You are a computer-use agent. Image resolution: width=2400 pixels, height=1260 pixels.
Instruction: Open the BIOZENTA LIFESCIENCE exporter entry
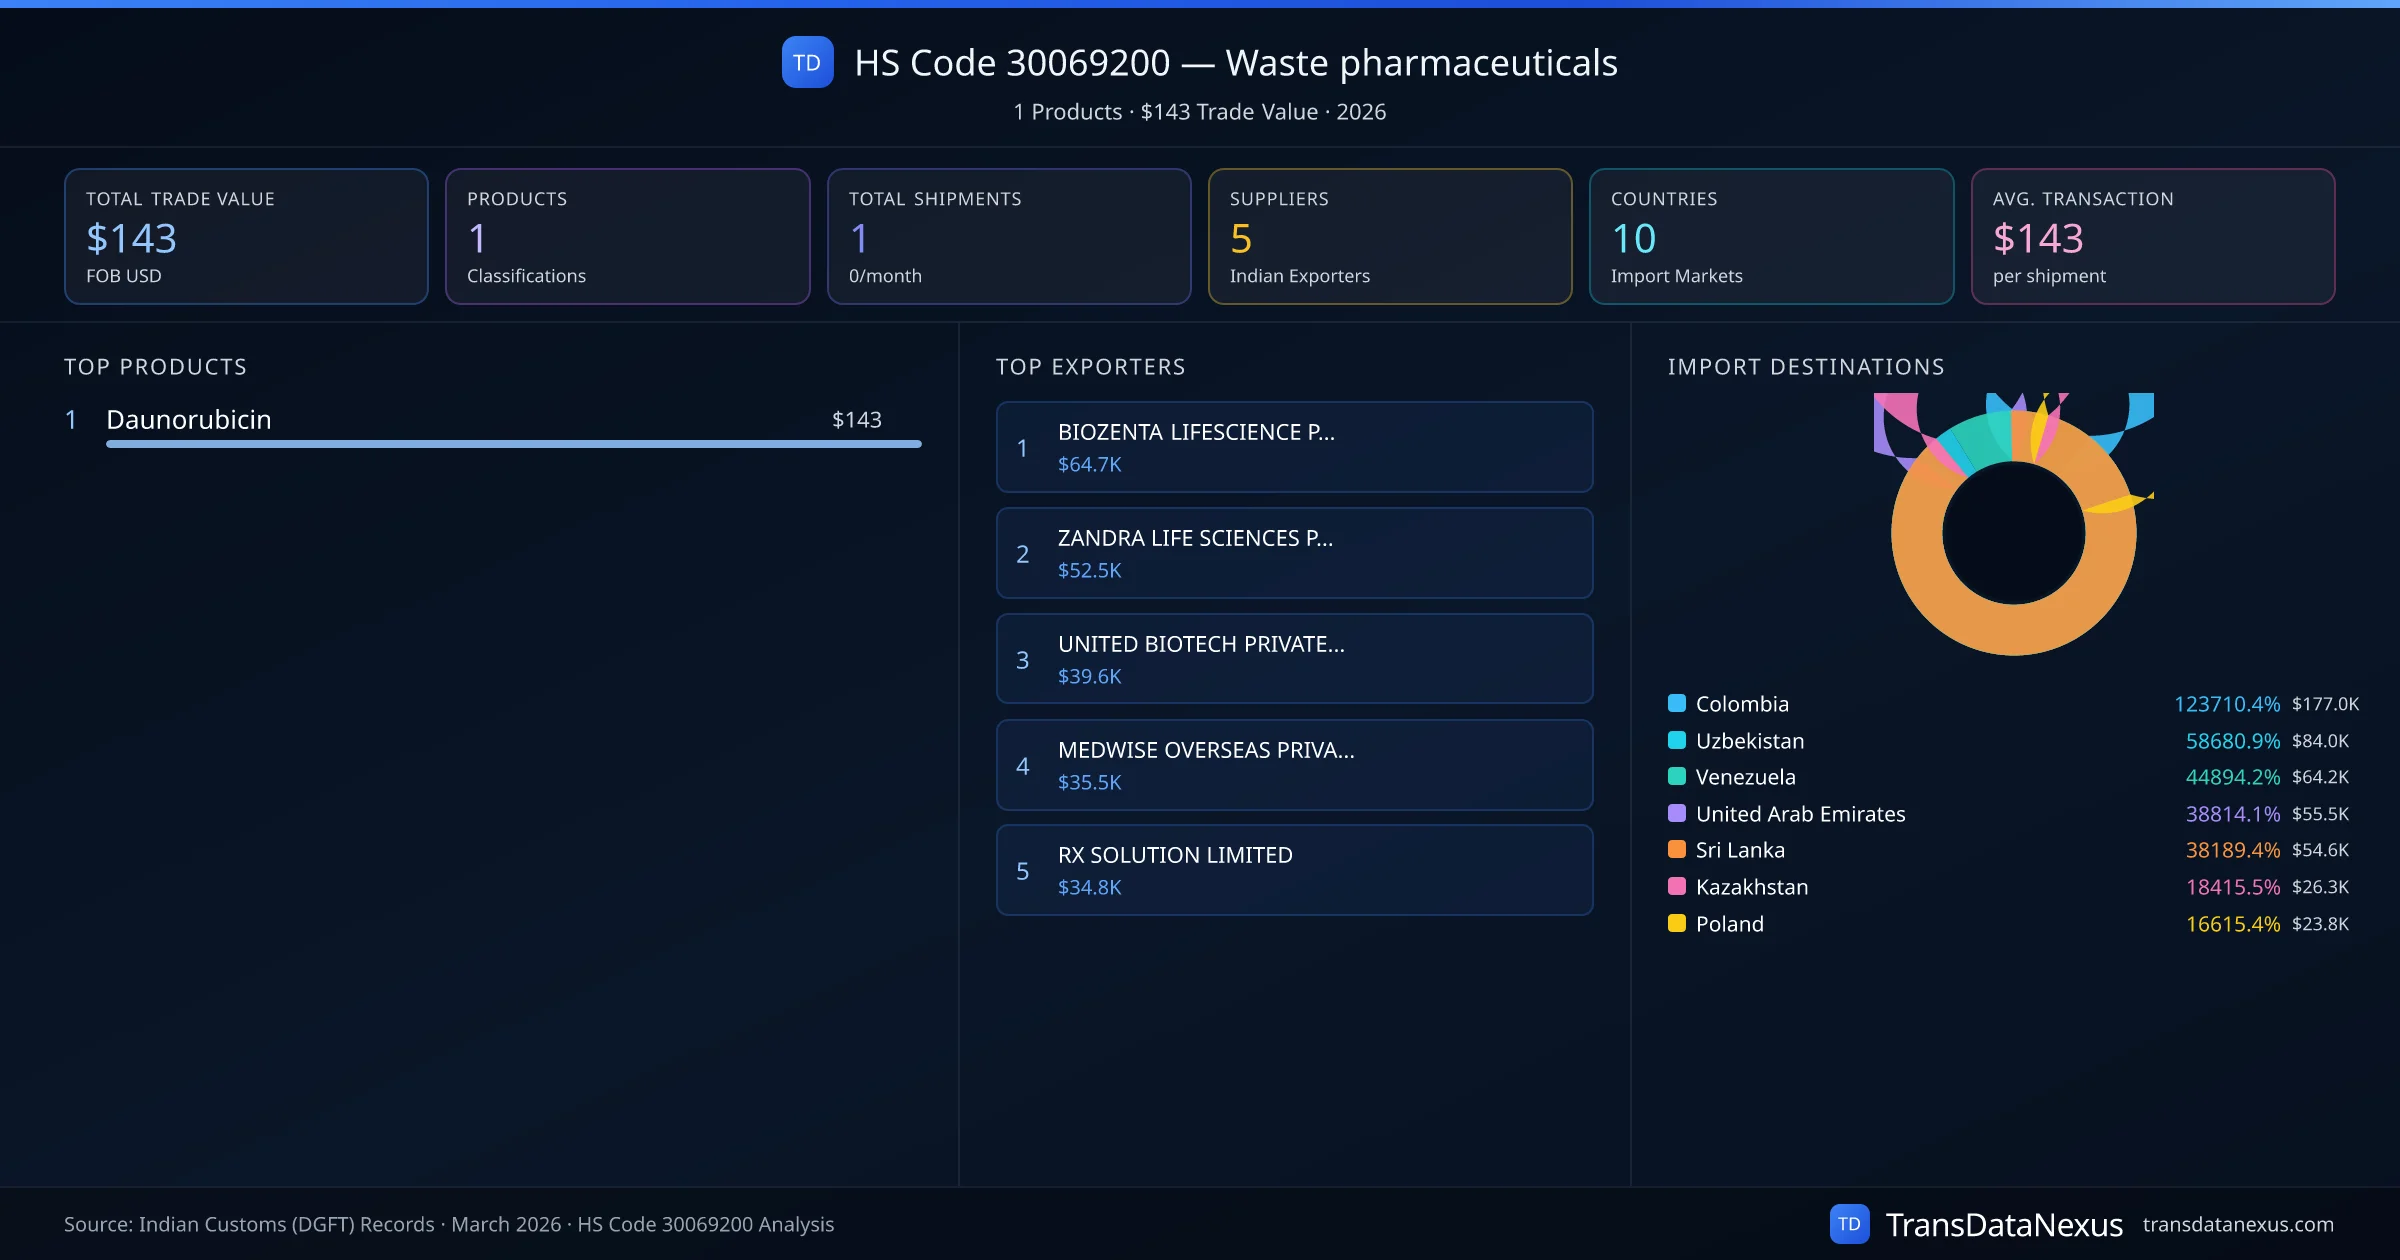(1294, 447)
